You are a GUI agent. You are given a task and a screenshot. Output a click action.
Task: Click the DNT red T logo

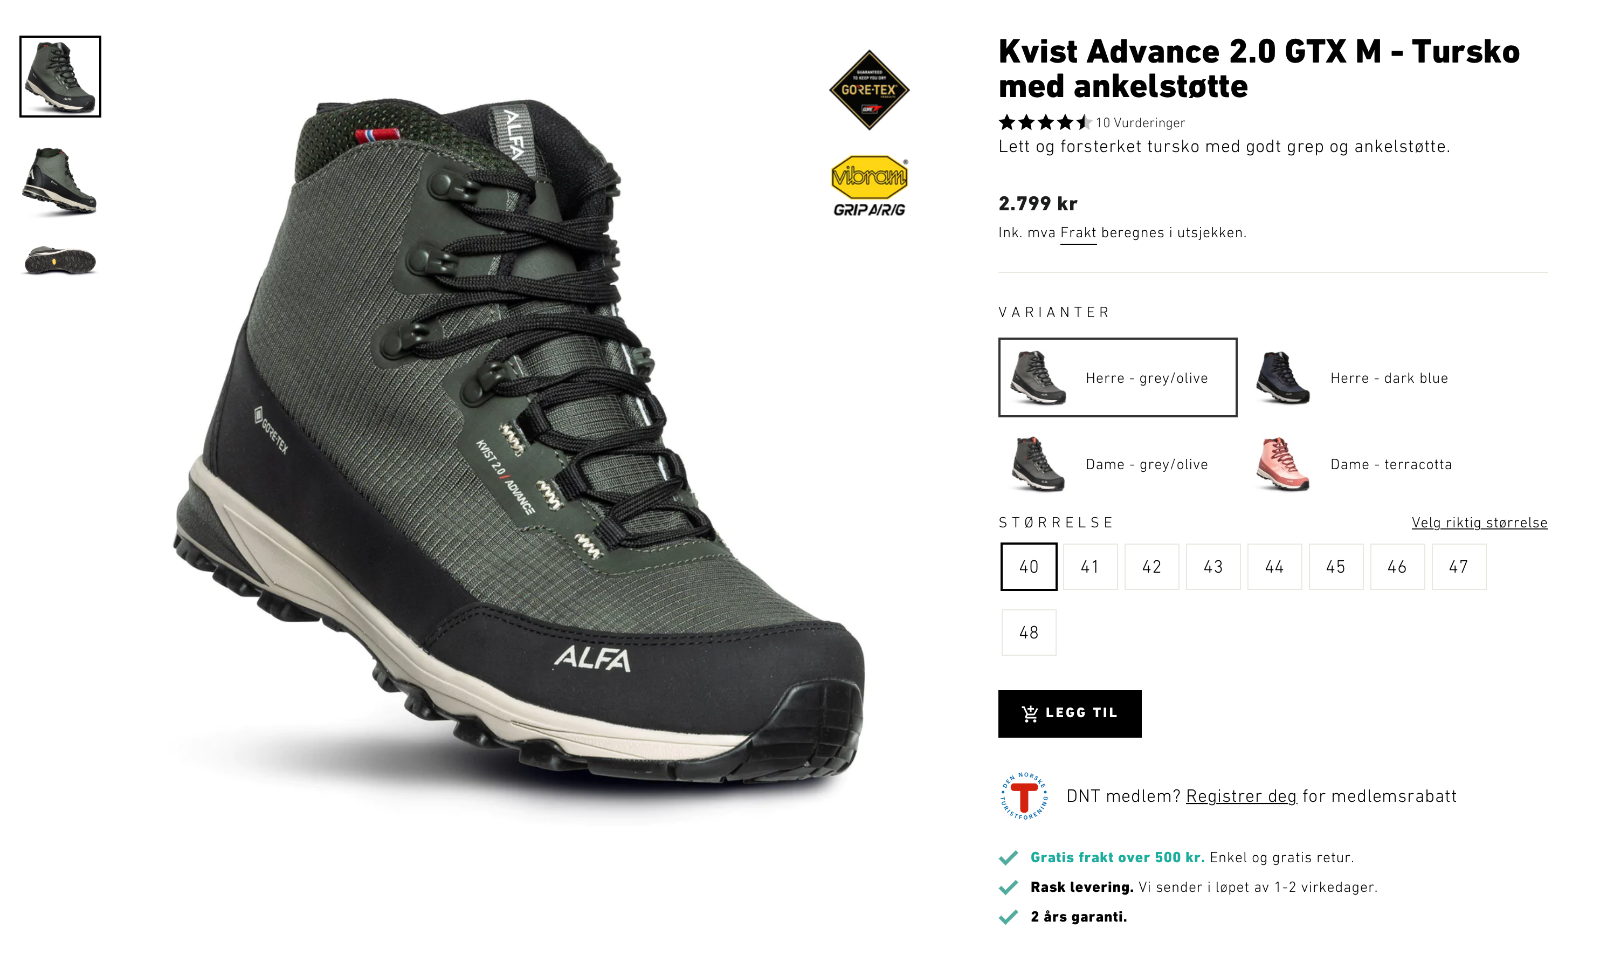1024,796
